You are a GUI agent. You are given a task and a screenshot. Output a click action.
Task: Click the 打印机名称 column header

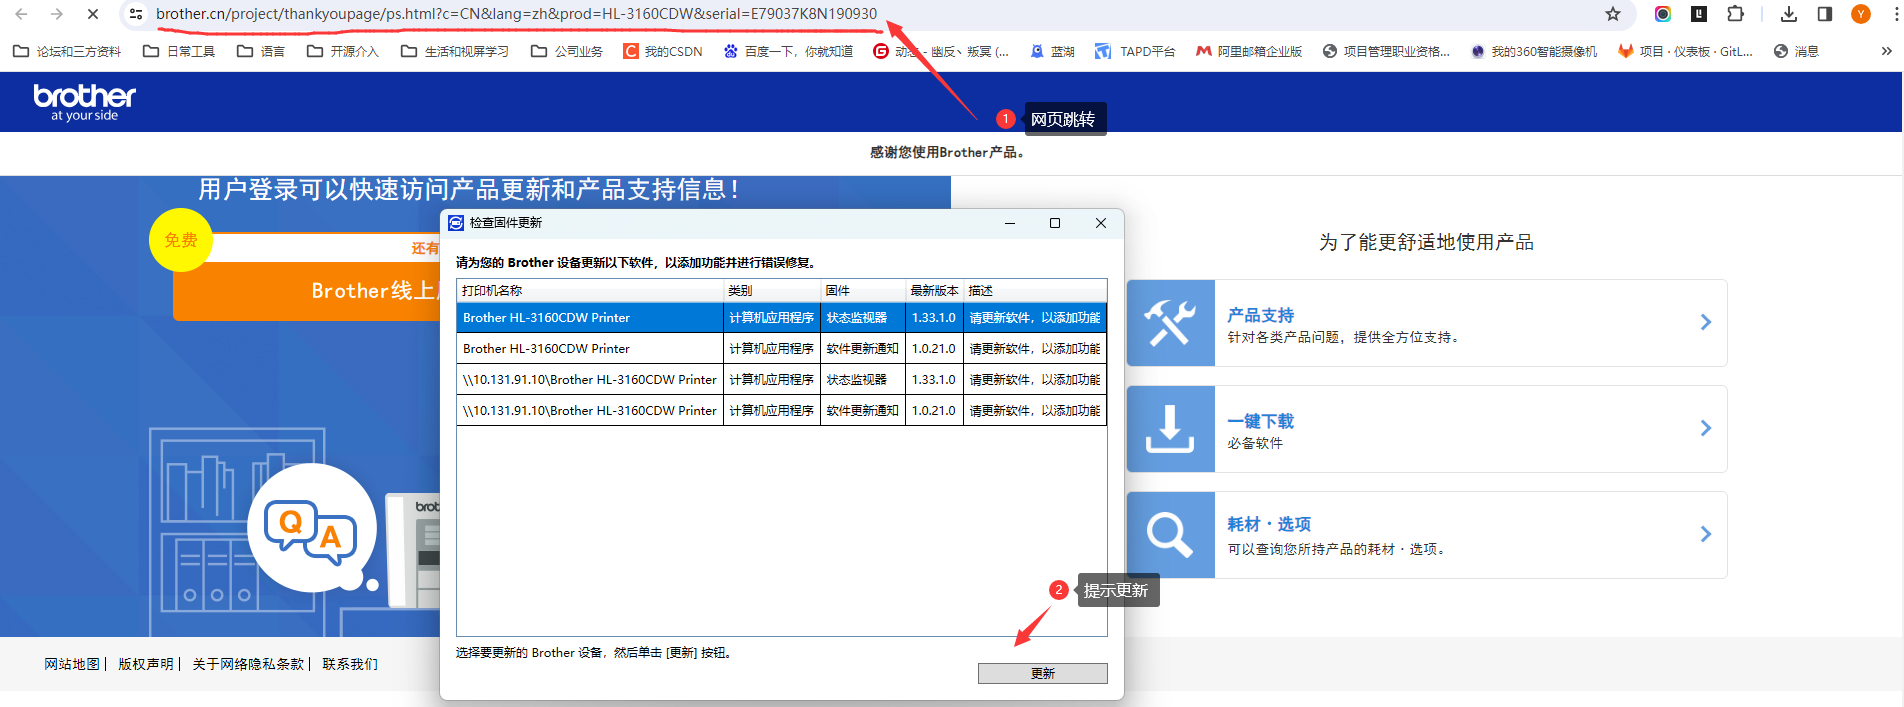click(x=590, y=290)
